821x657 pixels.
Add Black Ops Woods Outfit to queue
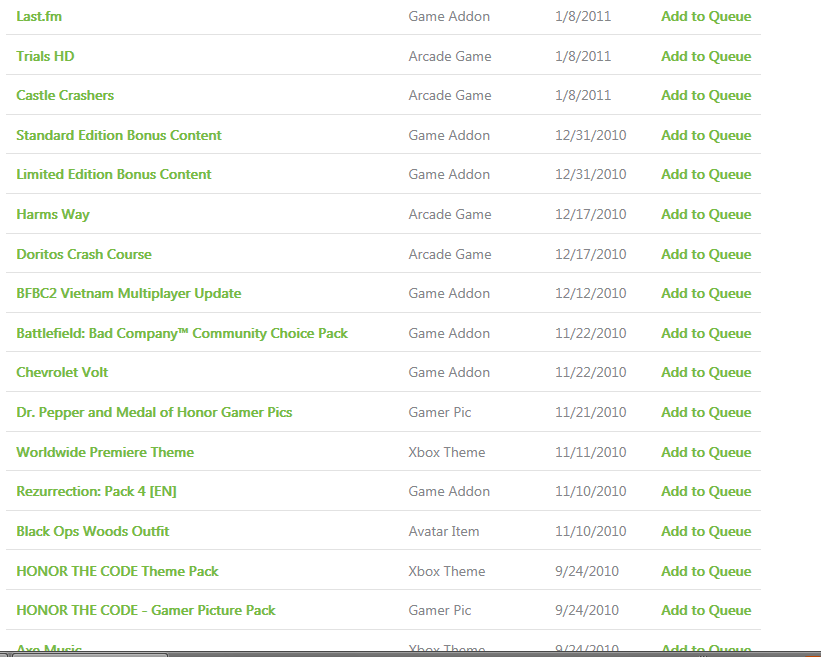click(706, 531)
